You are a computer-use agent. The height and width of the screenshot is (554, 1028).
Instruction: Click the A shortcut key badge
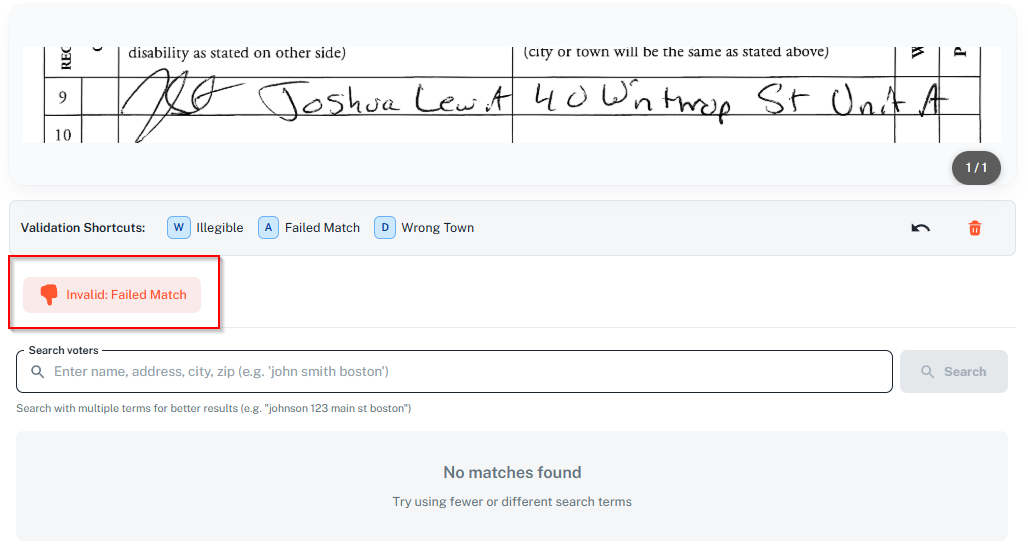click(268, 228)
